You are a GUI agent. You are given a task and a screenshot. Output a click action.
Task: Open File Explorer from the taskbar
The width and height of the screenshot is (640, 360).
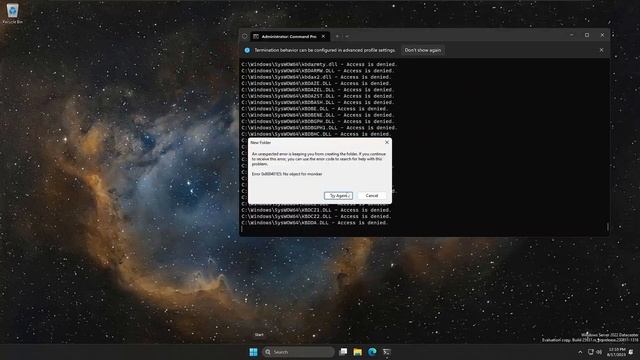pyautogui.click(x=358, y=352)
